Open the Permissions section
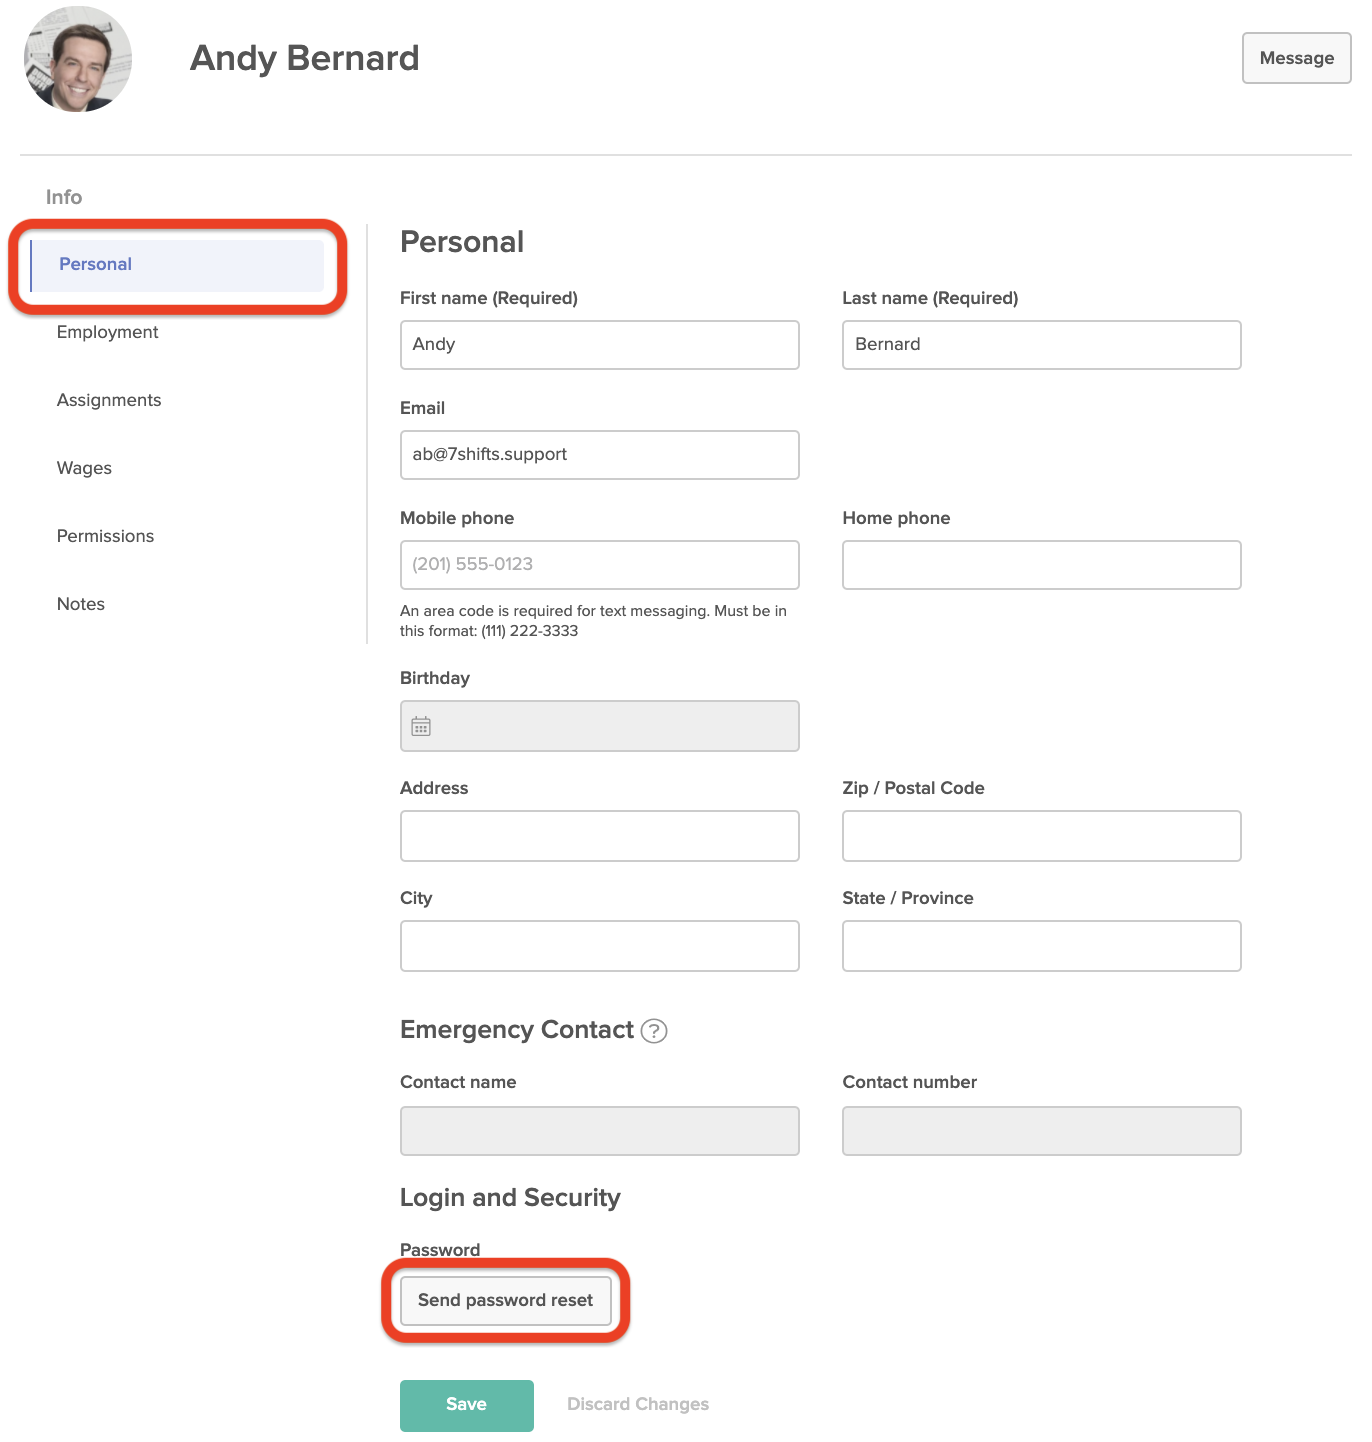This screenshot has height=1442, width=1372. tap(106, 537)
